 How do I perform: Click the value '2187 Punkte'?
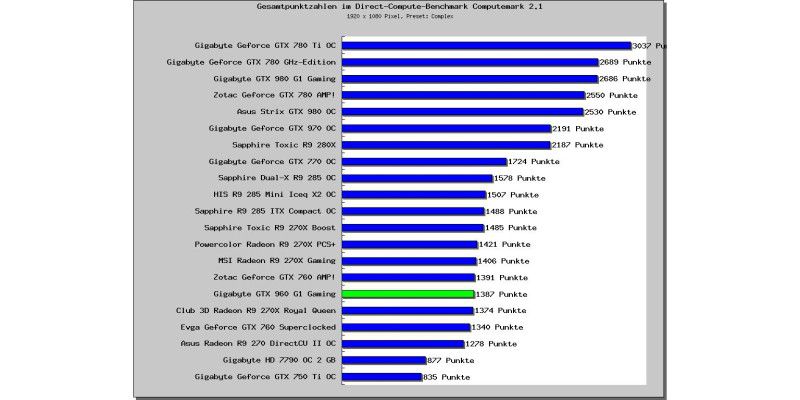click(578, 145)
